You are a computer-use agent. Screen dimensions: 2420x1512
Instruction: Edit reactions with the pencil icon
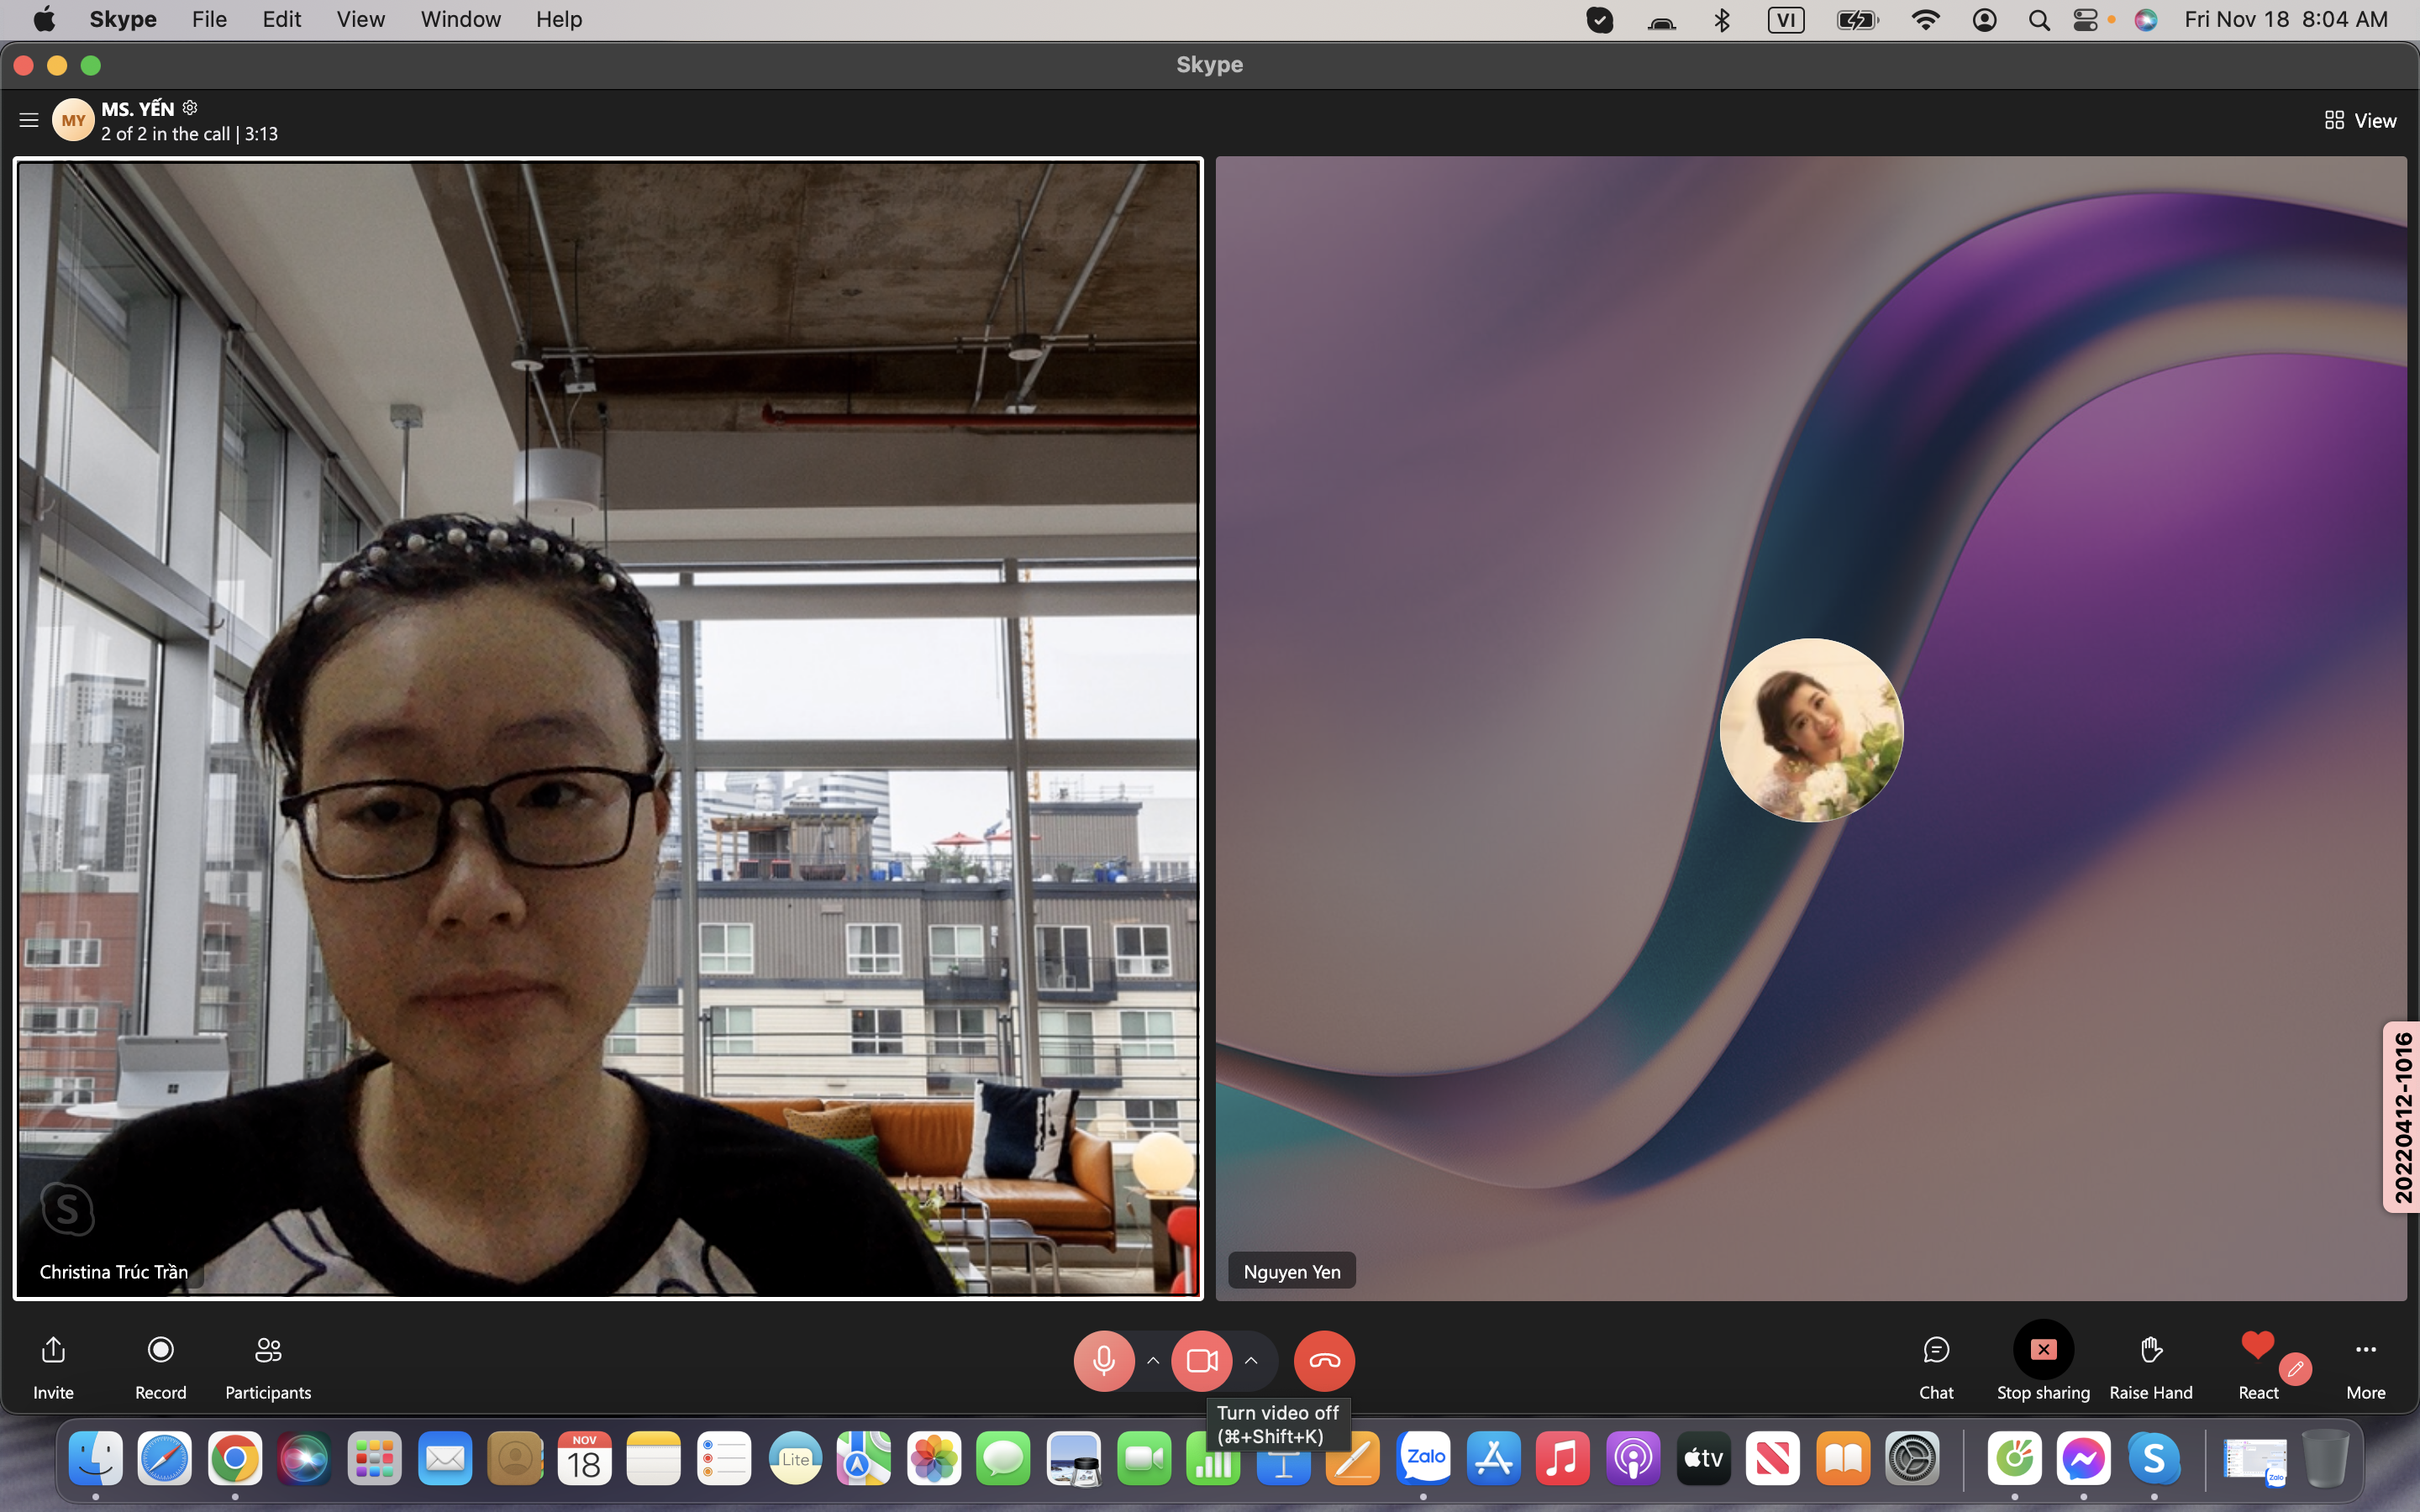pos(2295,1368)
